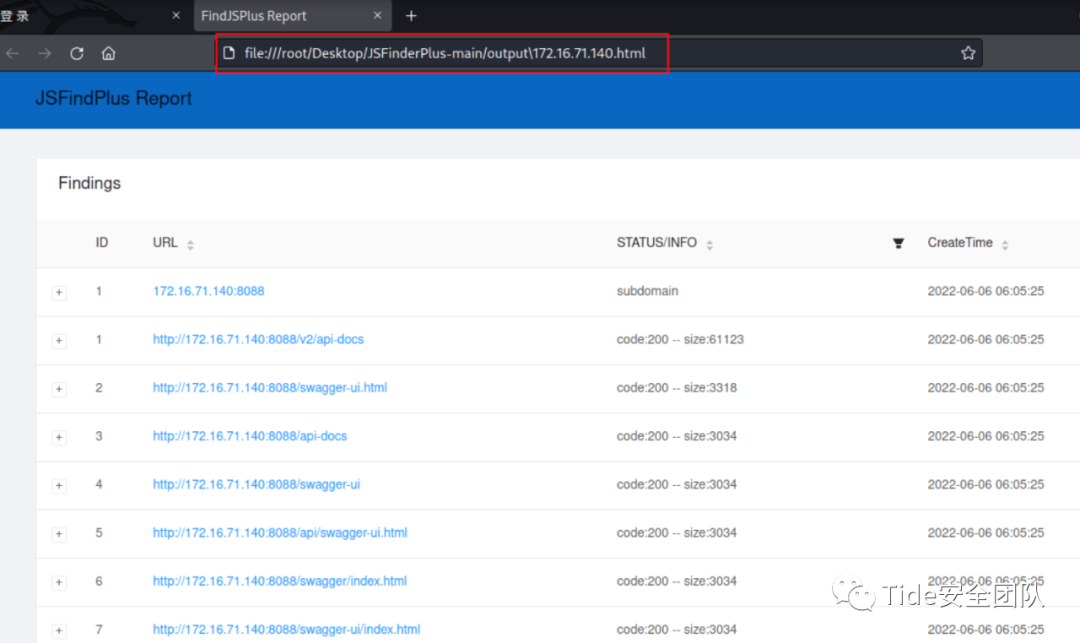Click the browser reload icon

pyautogui.click(x=77, y=54)
